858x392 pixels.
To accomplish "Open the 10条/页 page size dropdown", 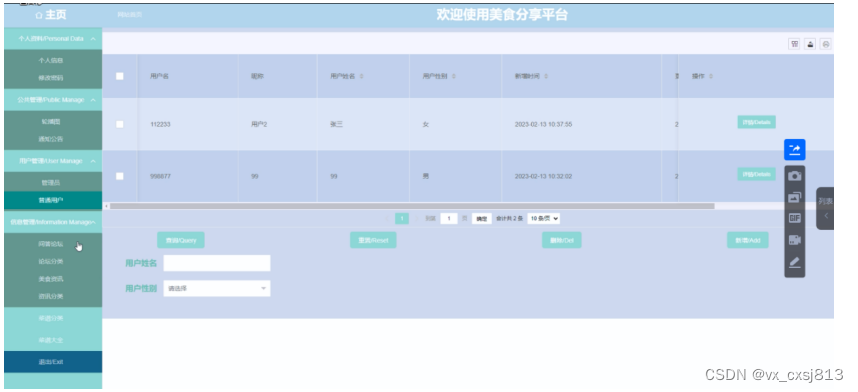I will point(543,218).
